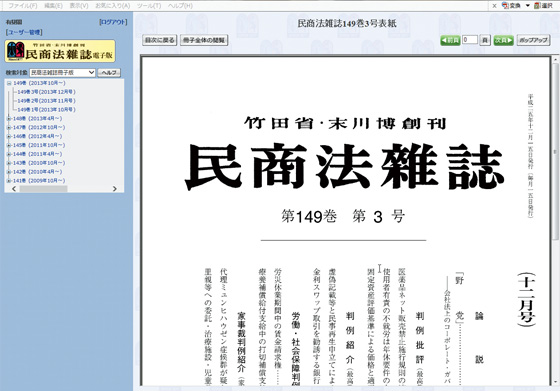Select the 147巻 (2012年10月~) tree label

pyautogui.click(x=39, y=127)
